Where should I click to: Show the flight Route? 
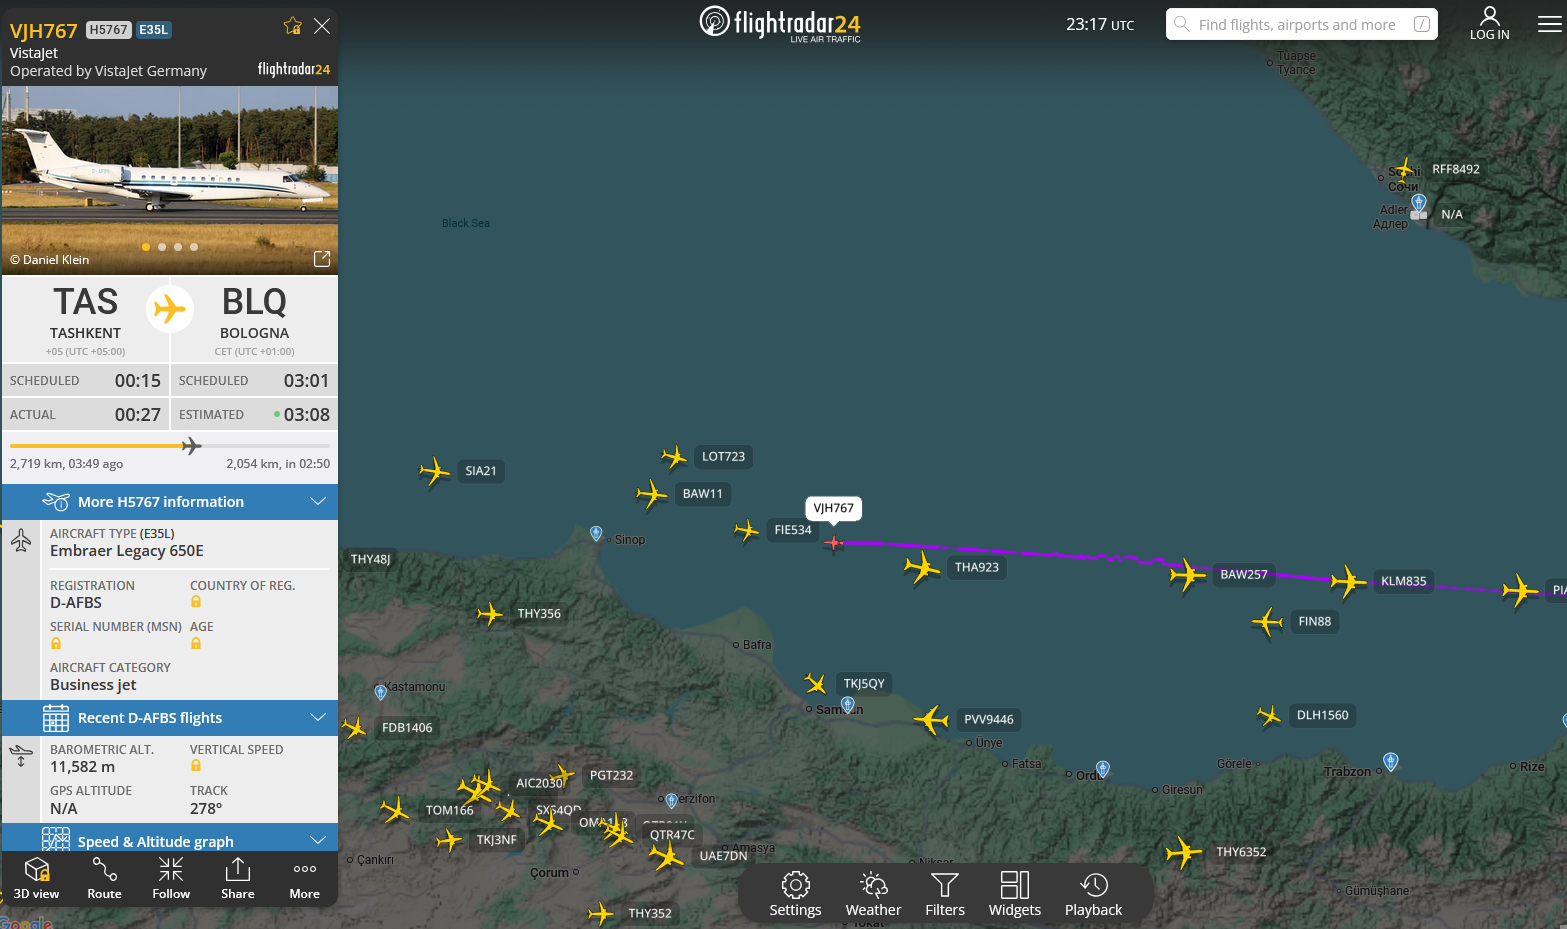pos(104,879)
